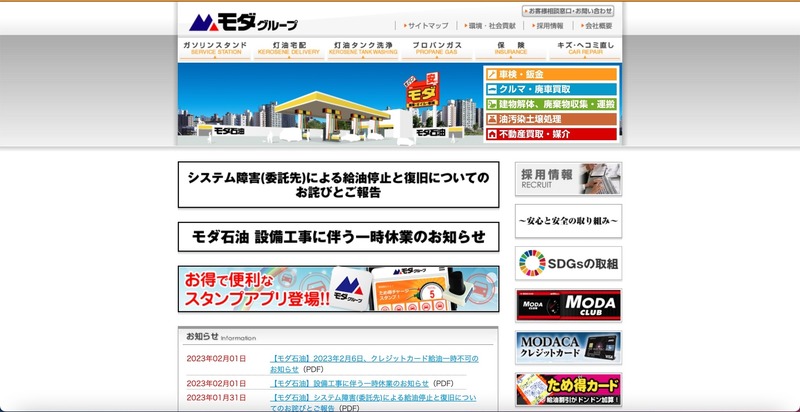Select ガソリンスタンド SERVICE STATION menu
This screenshot has width=800, height=412.
point(215,49)
